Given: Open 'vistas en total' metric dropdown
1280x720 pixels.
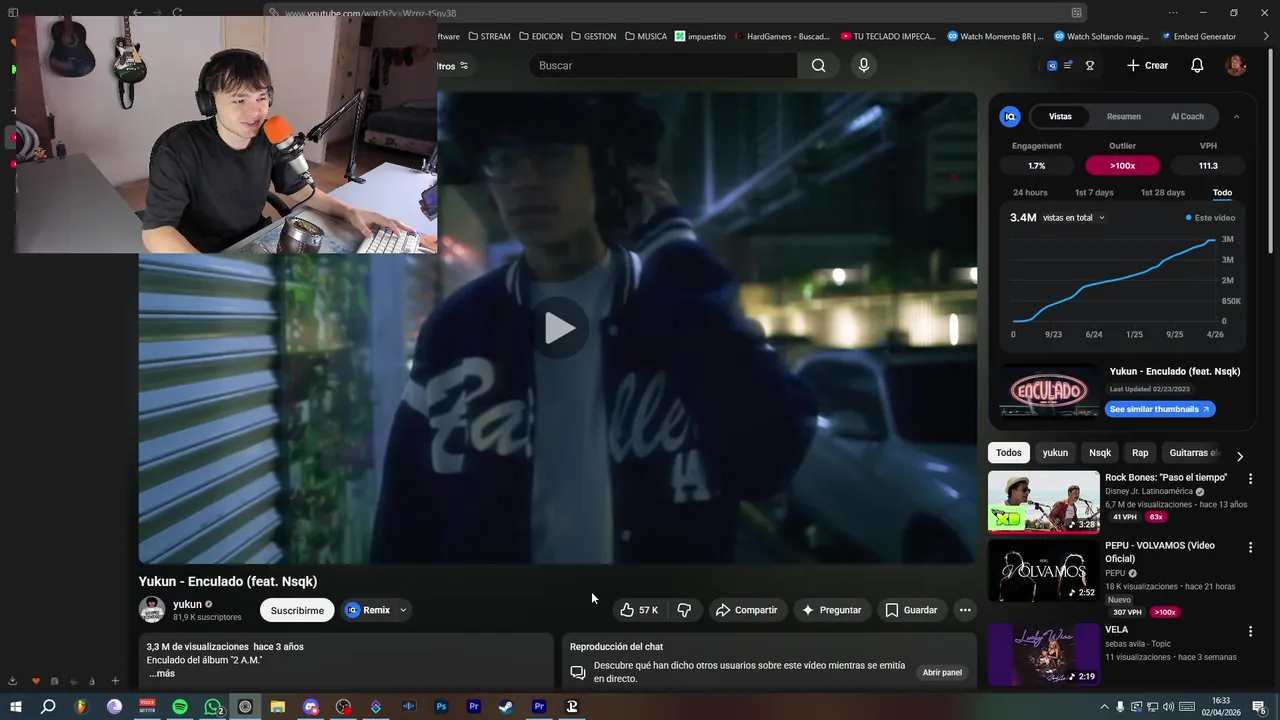Looking at the screenshot, I should pos(1074,218).
